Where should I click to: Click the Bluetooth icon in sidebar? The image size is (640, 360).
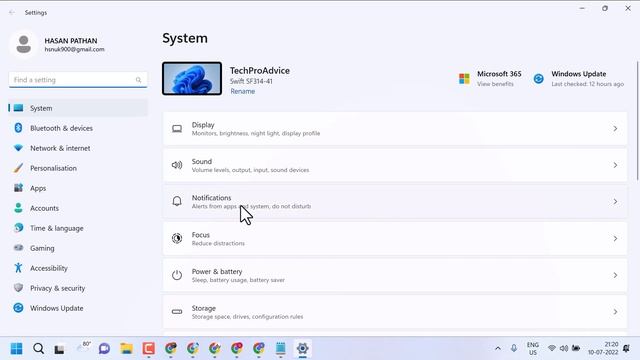[x=18, y=128]
